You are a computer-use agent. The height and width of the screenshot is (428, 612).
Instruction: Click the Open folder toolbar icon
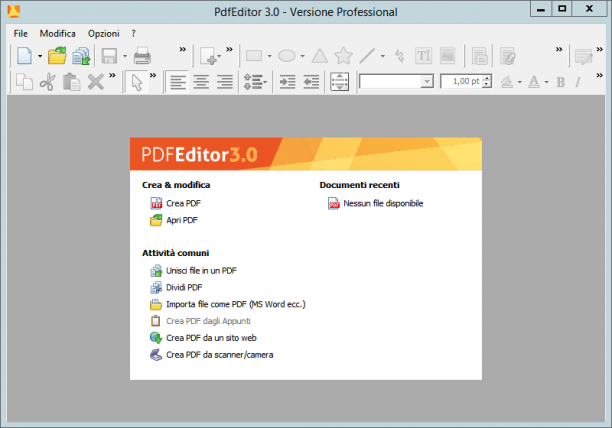click(57, 55)
